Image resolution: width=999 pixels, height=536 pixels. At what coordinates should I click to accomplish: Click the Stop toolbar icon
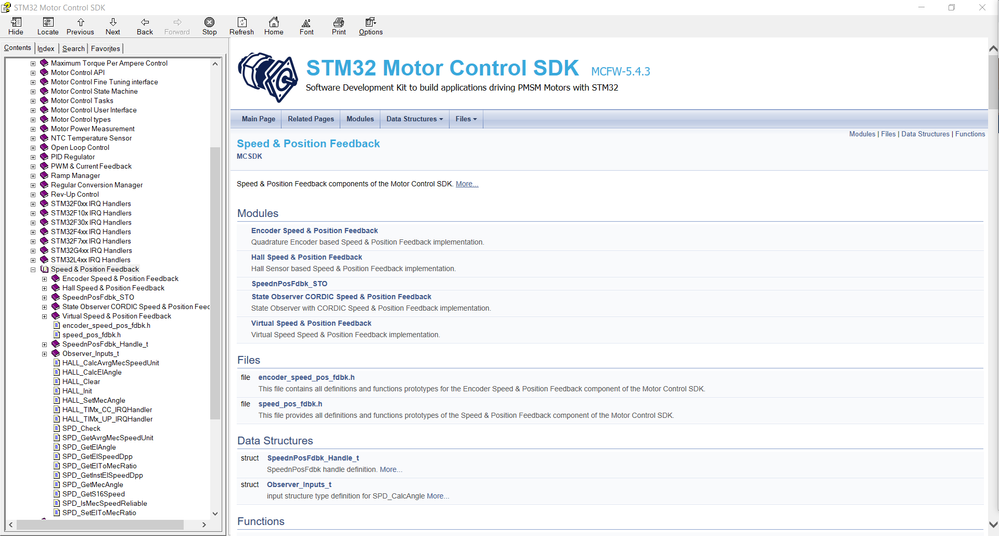209,26
